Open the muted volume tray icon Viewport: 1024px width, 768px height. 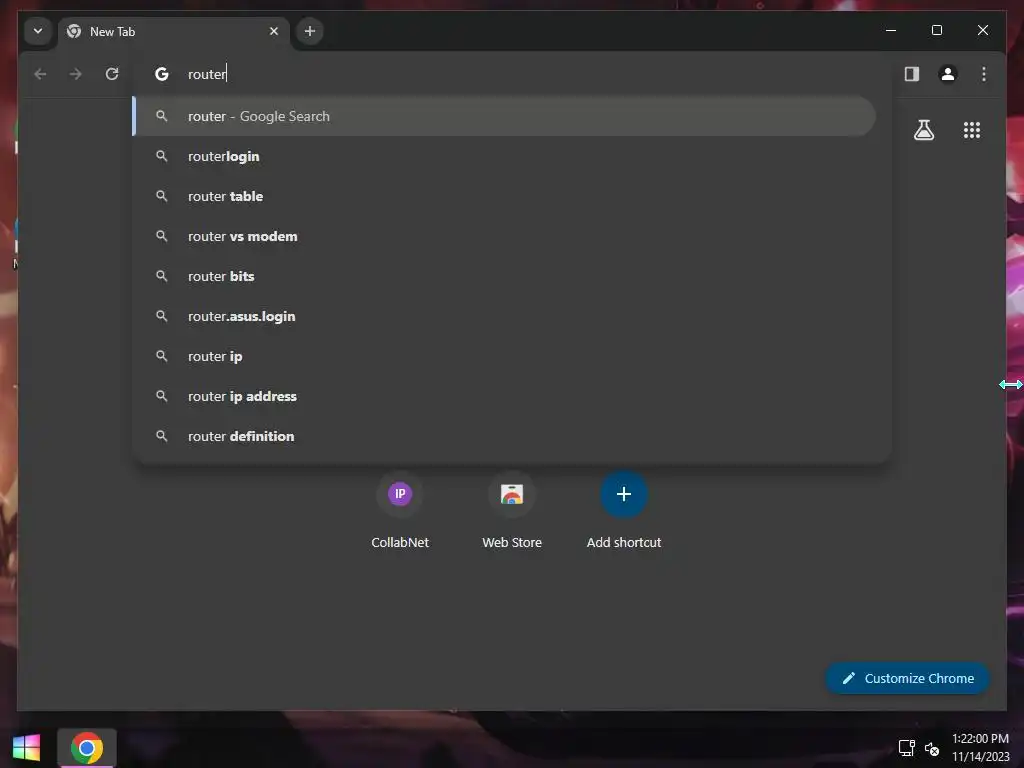tap(932, 748)
